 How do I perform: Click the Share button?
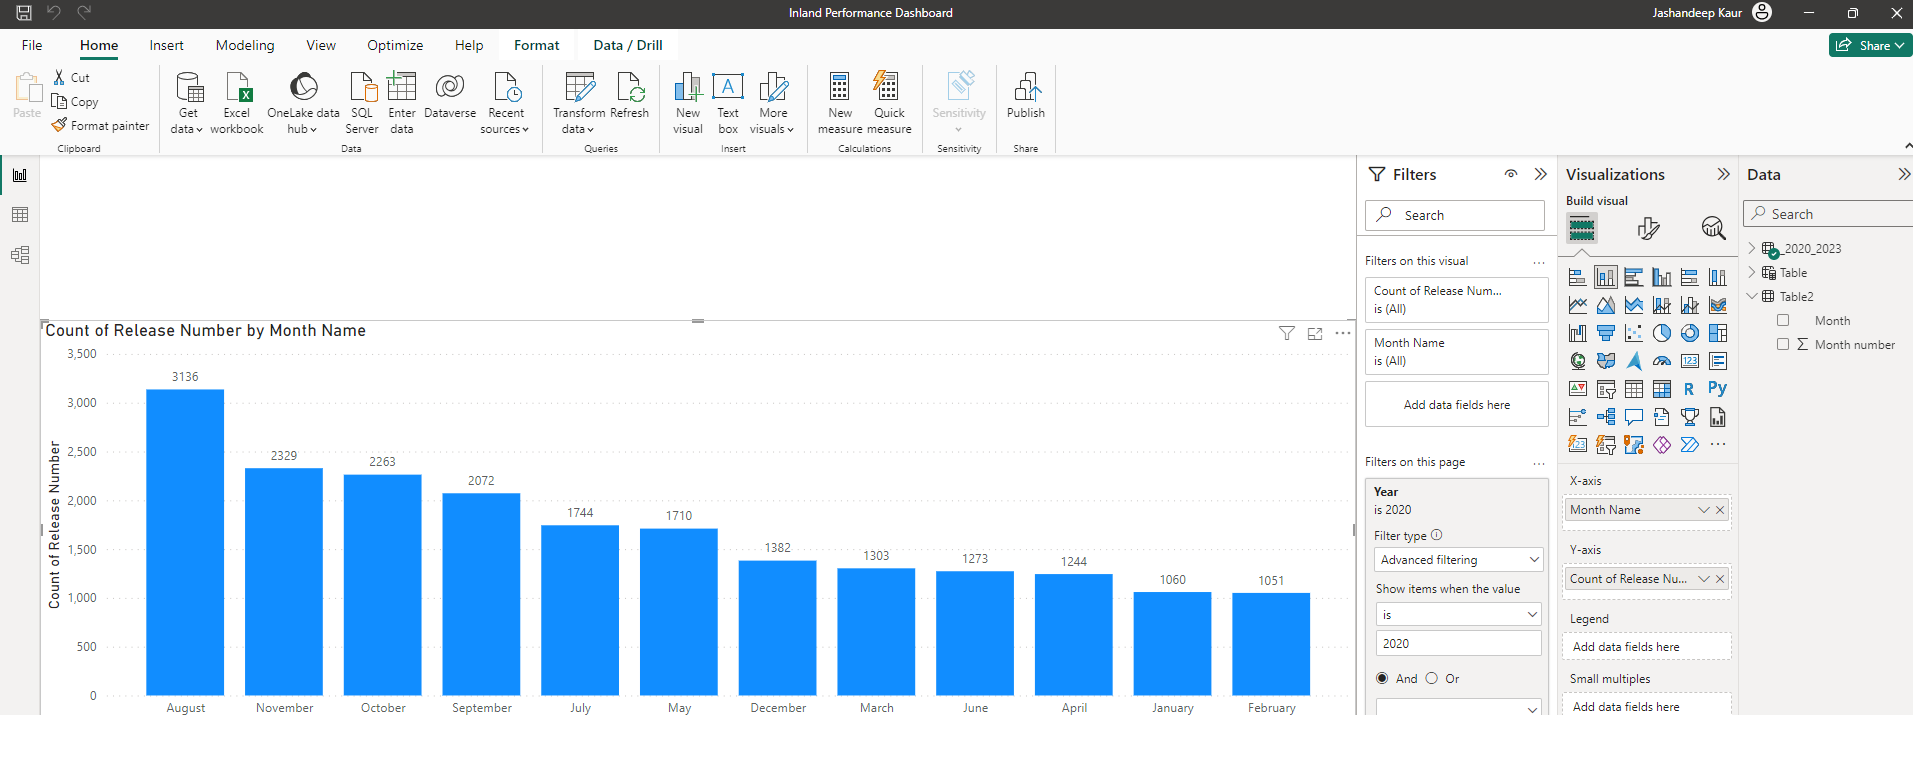(x=1870, y=45)
